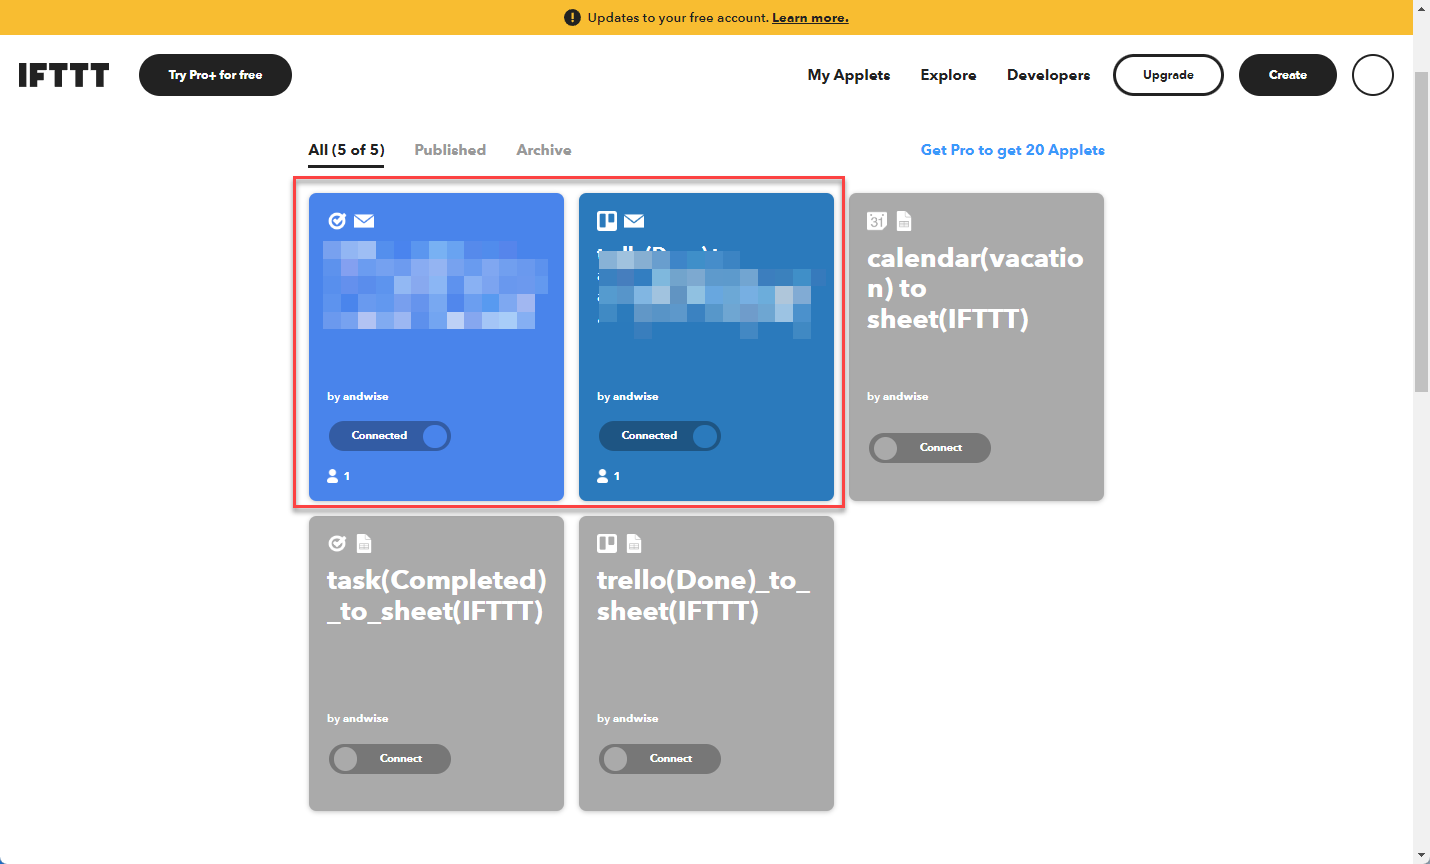Viewport: 1430px width, 864px height.
Task: Click email icon on first blue applet
Action: pyautogui.click(x=364, y=221)
